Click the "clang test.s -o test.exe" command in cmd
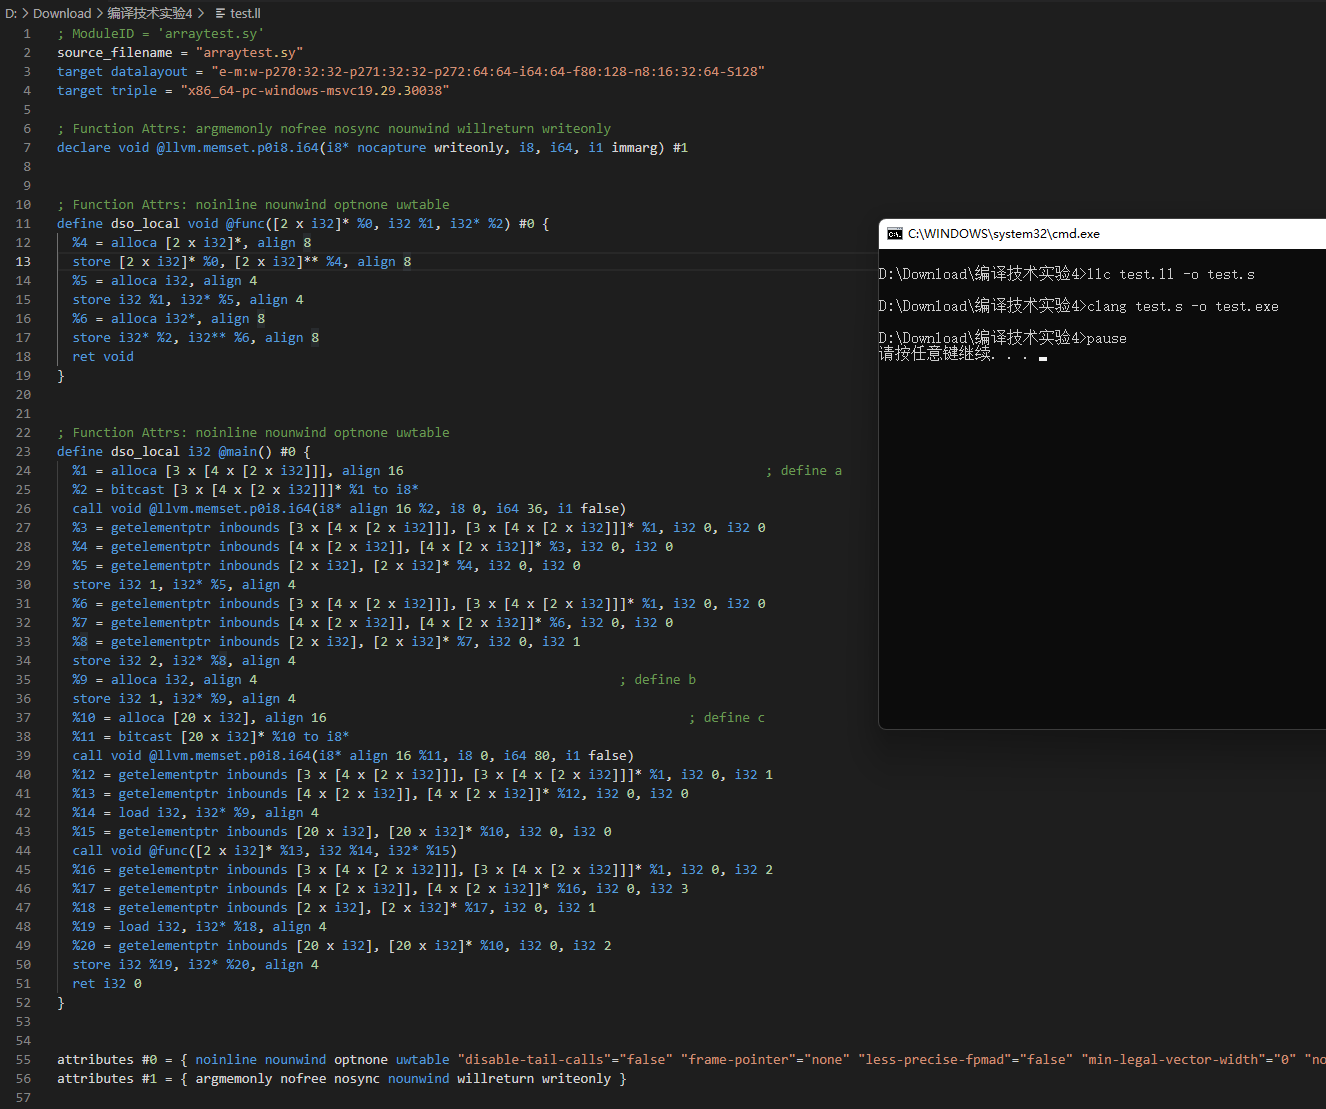Image resolution: width=1326 pixels, height=1109 pixels. tap(1183, 306)
